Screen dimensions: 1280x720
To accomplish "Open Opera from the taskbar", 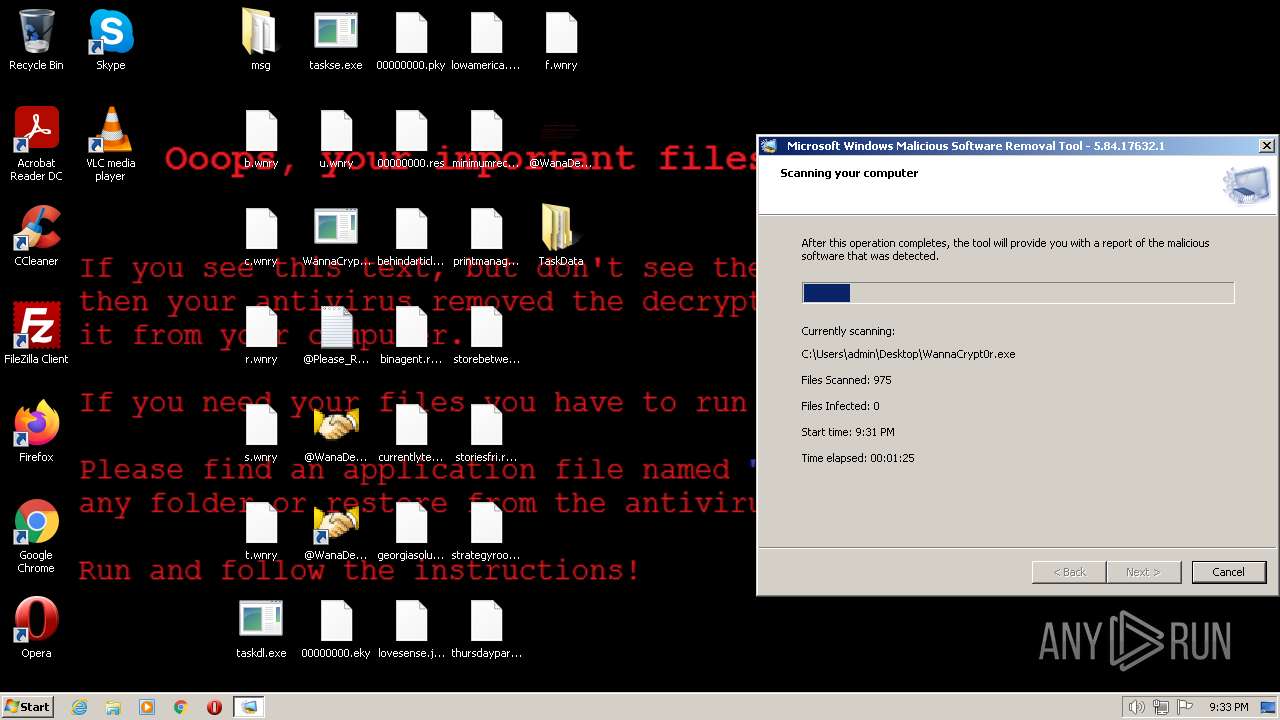I will 214,707.
